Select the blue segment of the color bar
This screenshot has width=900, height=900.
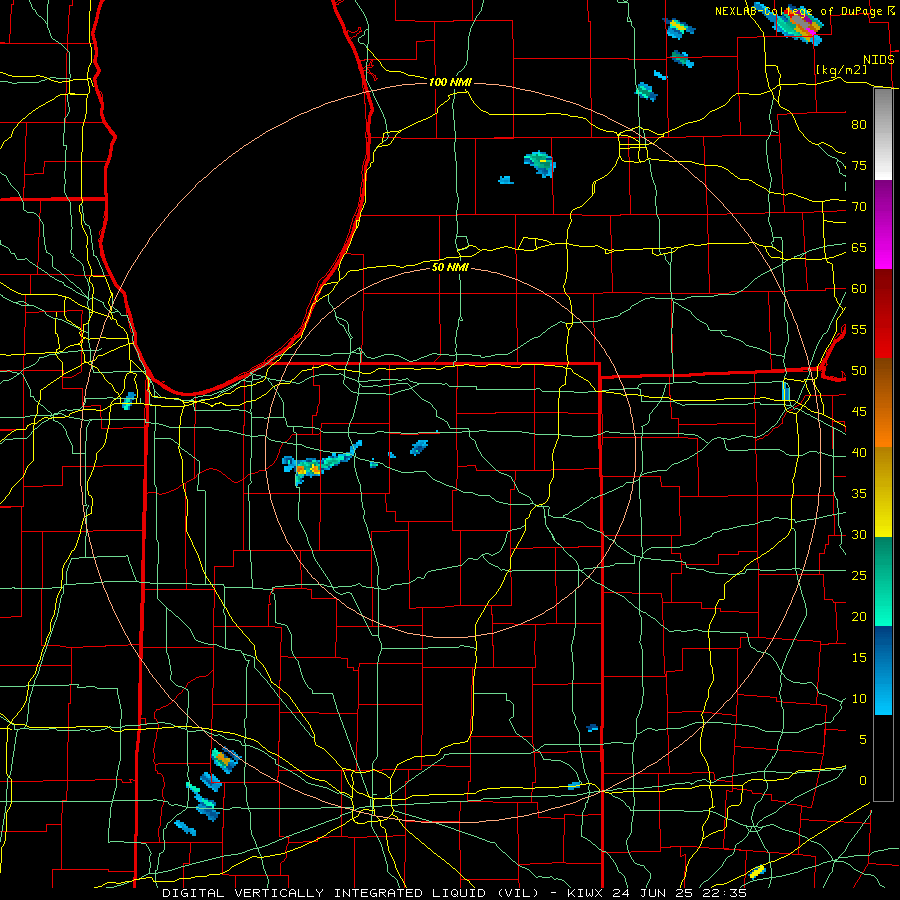coord(883,670)
